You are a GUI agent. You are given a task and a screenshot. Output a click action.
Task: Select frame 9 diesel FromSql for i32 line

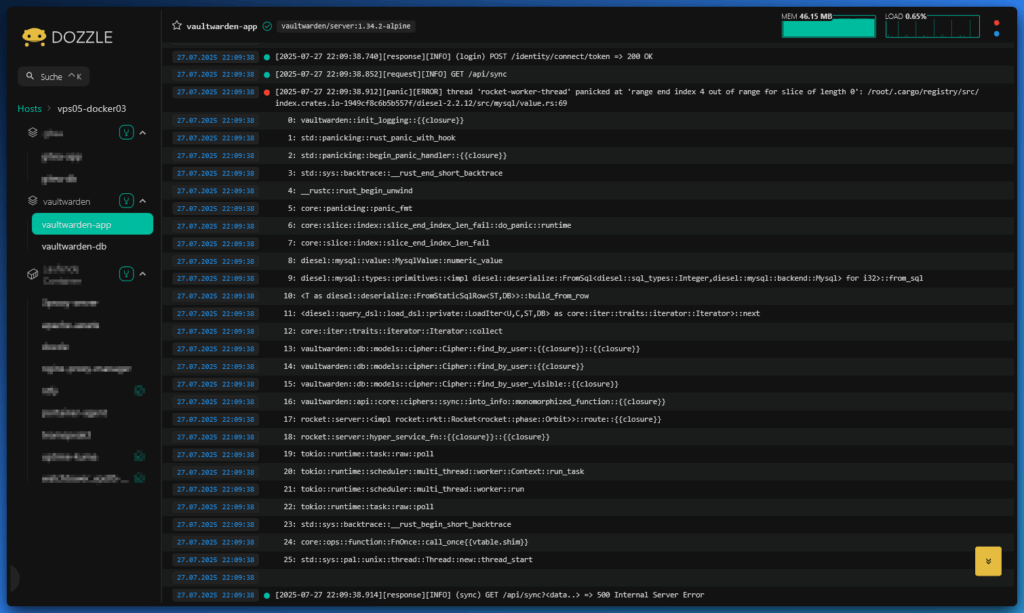605,278
